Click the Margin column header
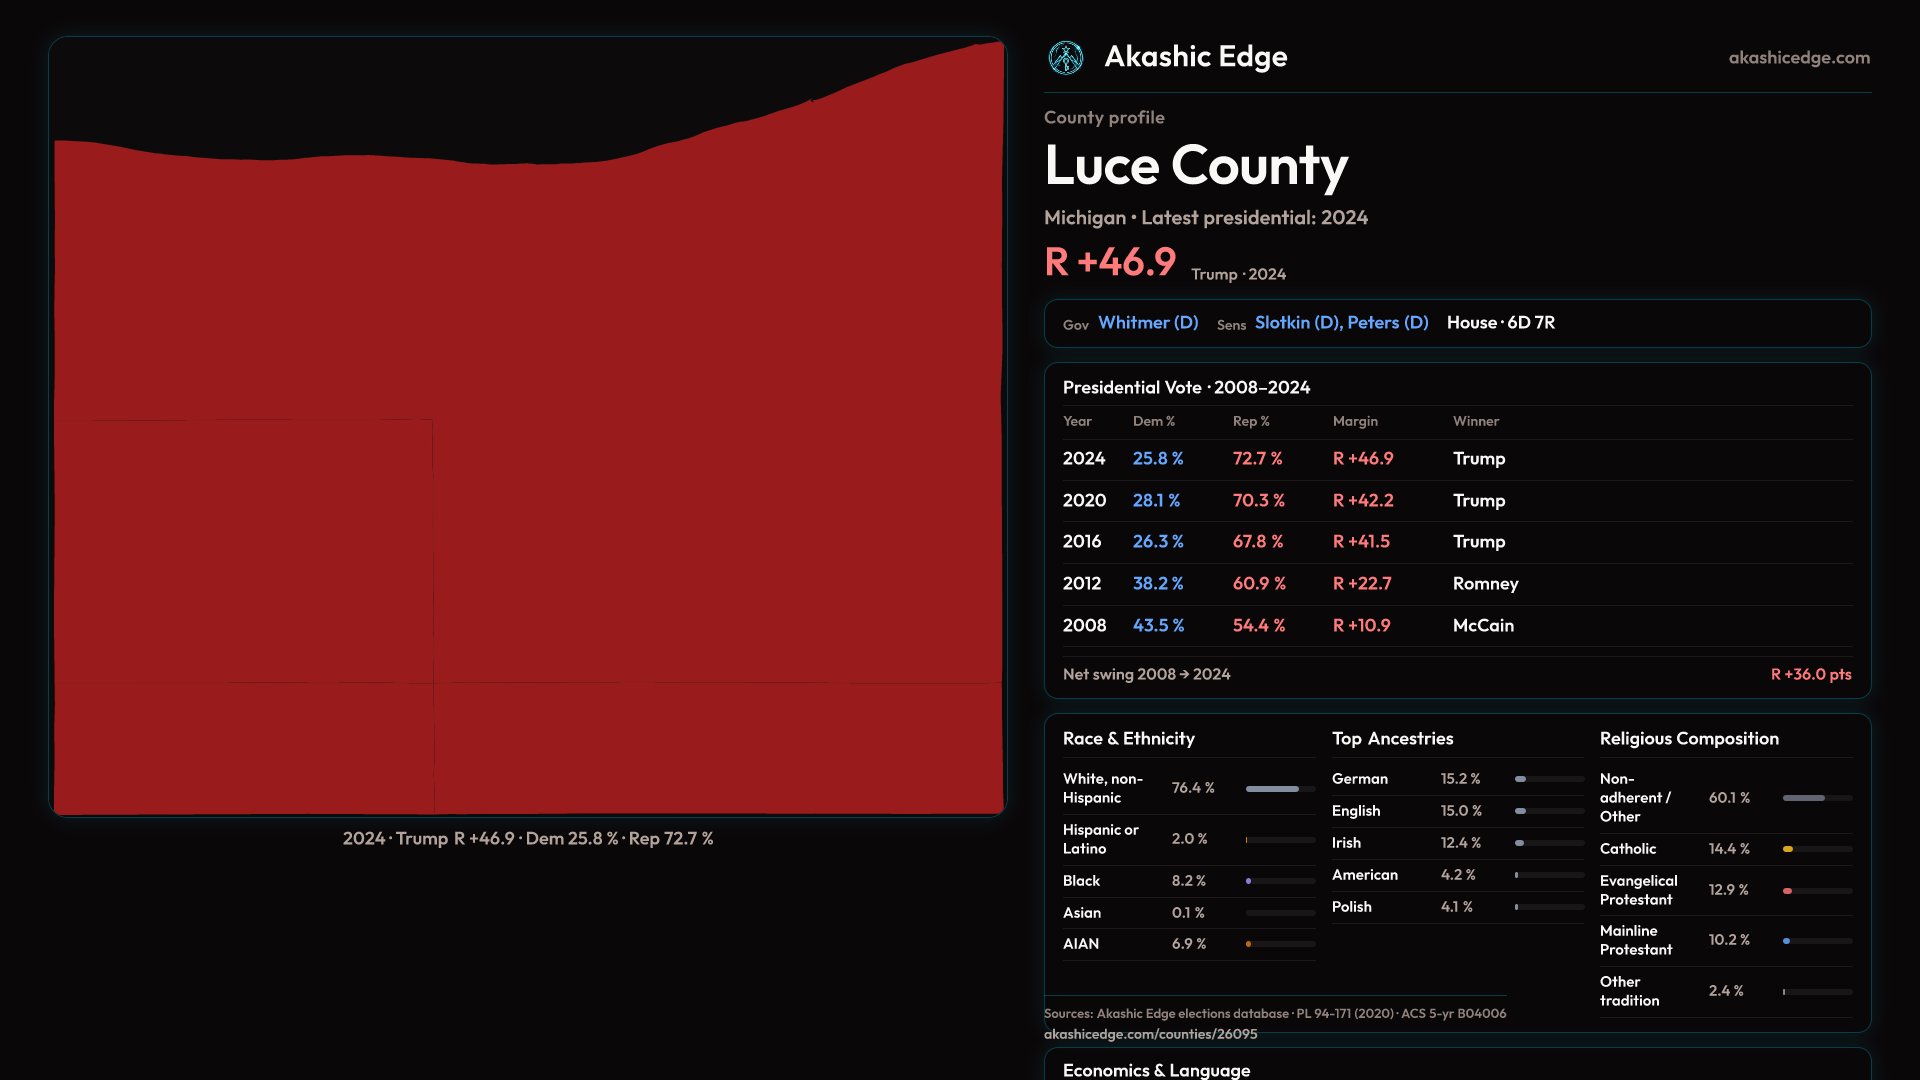This screenshot has width=1920, height=1080. click(1355, 422)
